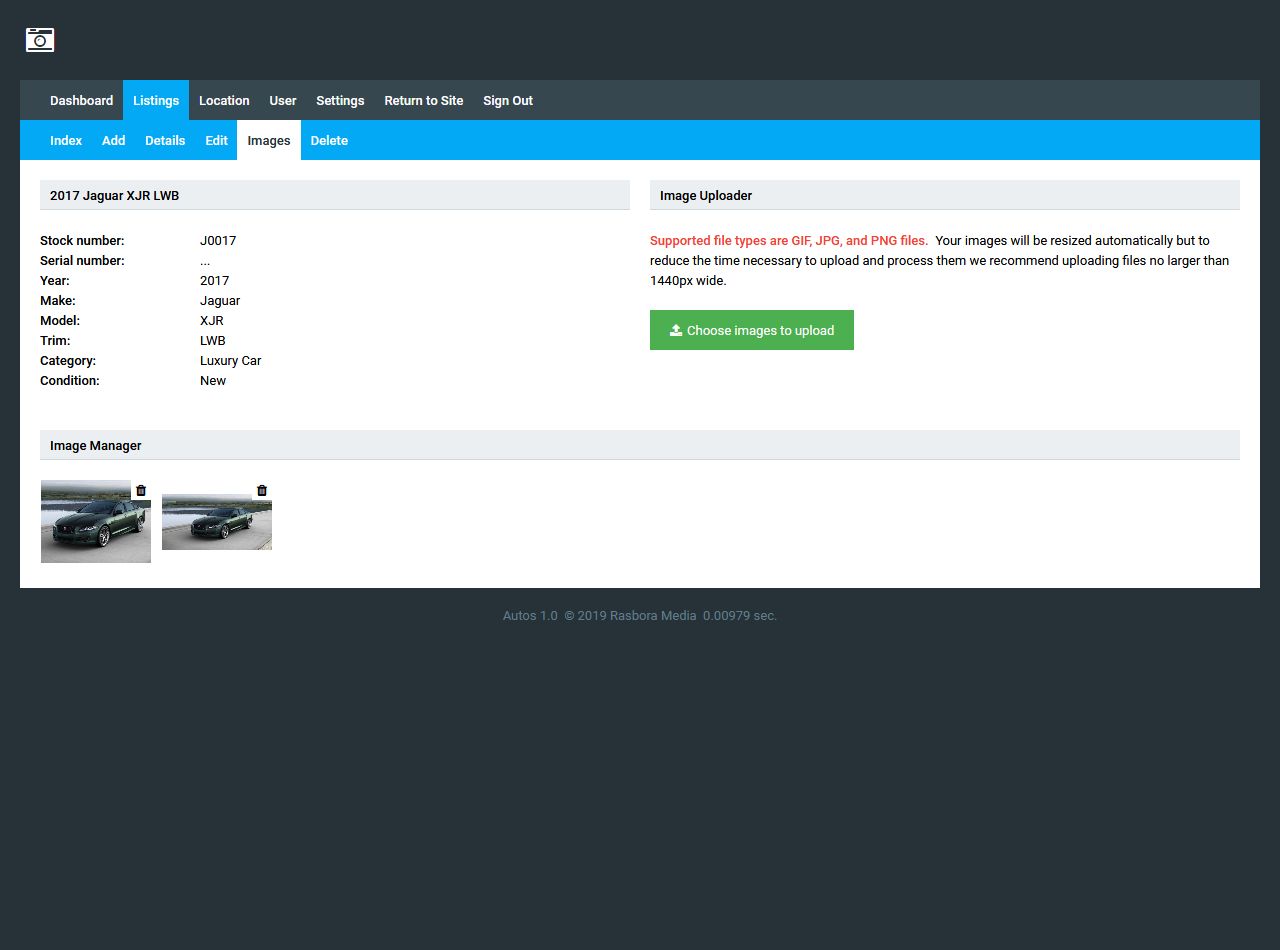Switch to the Edit tab
Image resolution: width=1280 pixels, height=950 pixels.
pos(217,140)
